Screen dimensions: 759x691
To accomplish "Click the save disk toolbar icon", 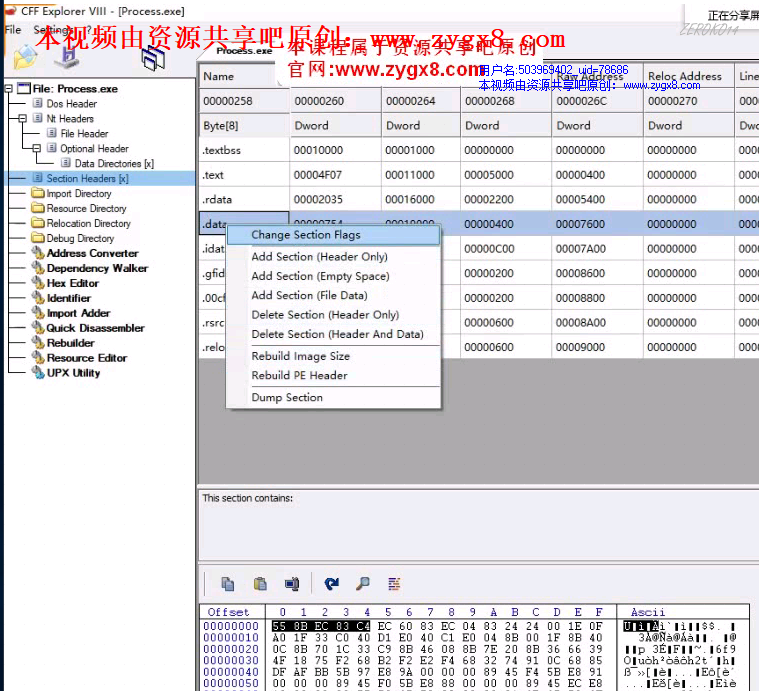I will click(68, 58).
